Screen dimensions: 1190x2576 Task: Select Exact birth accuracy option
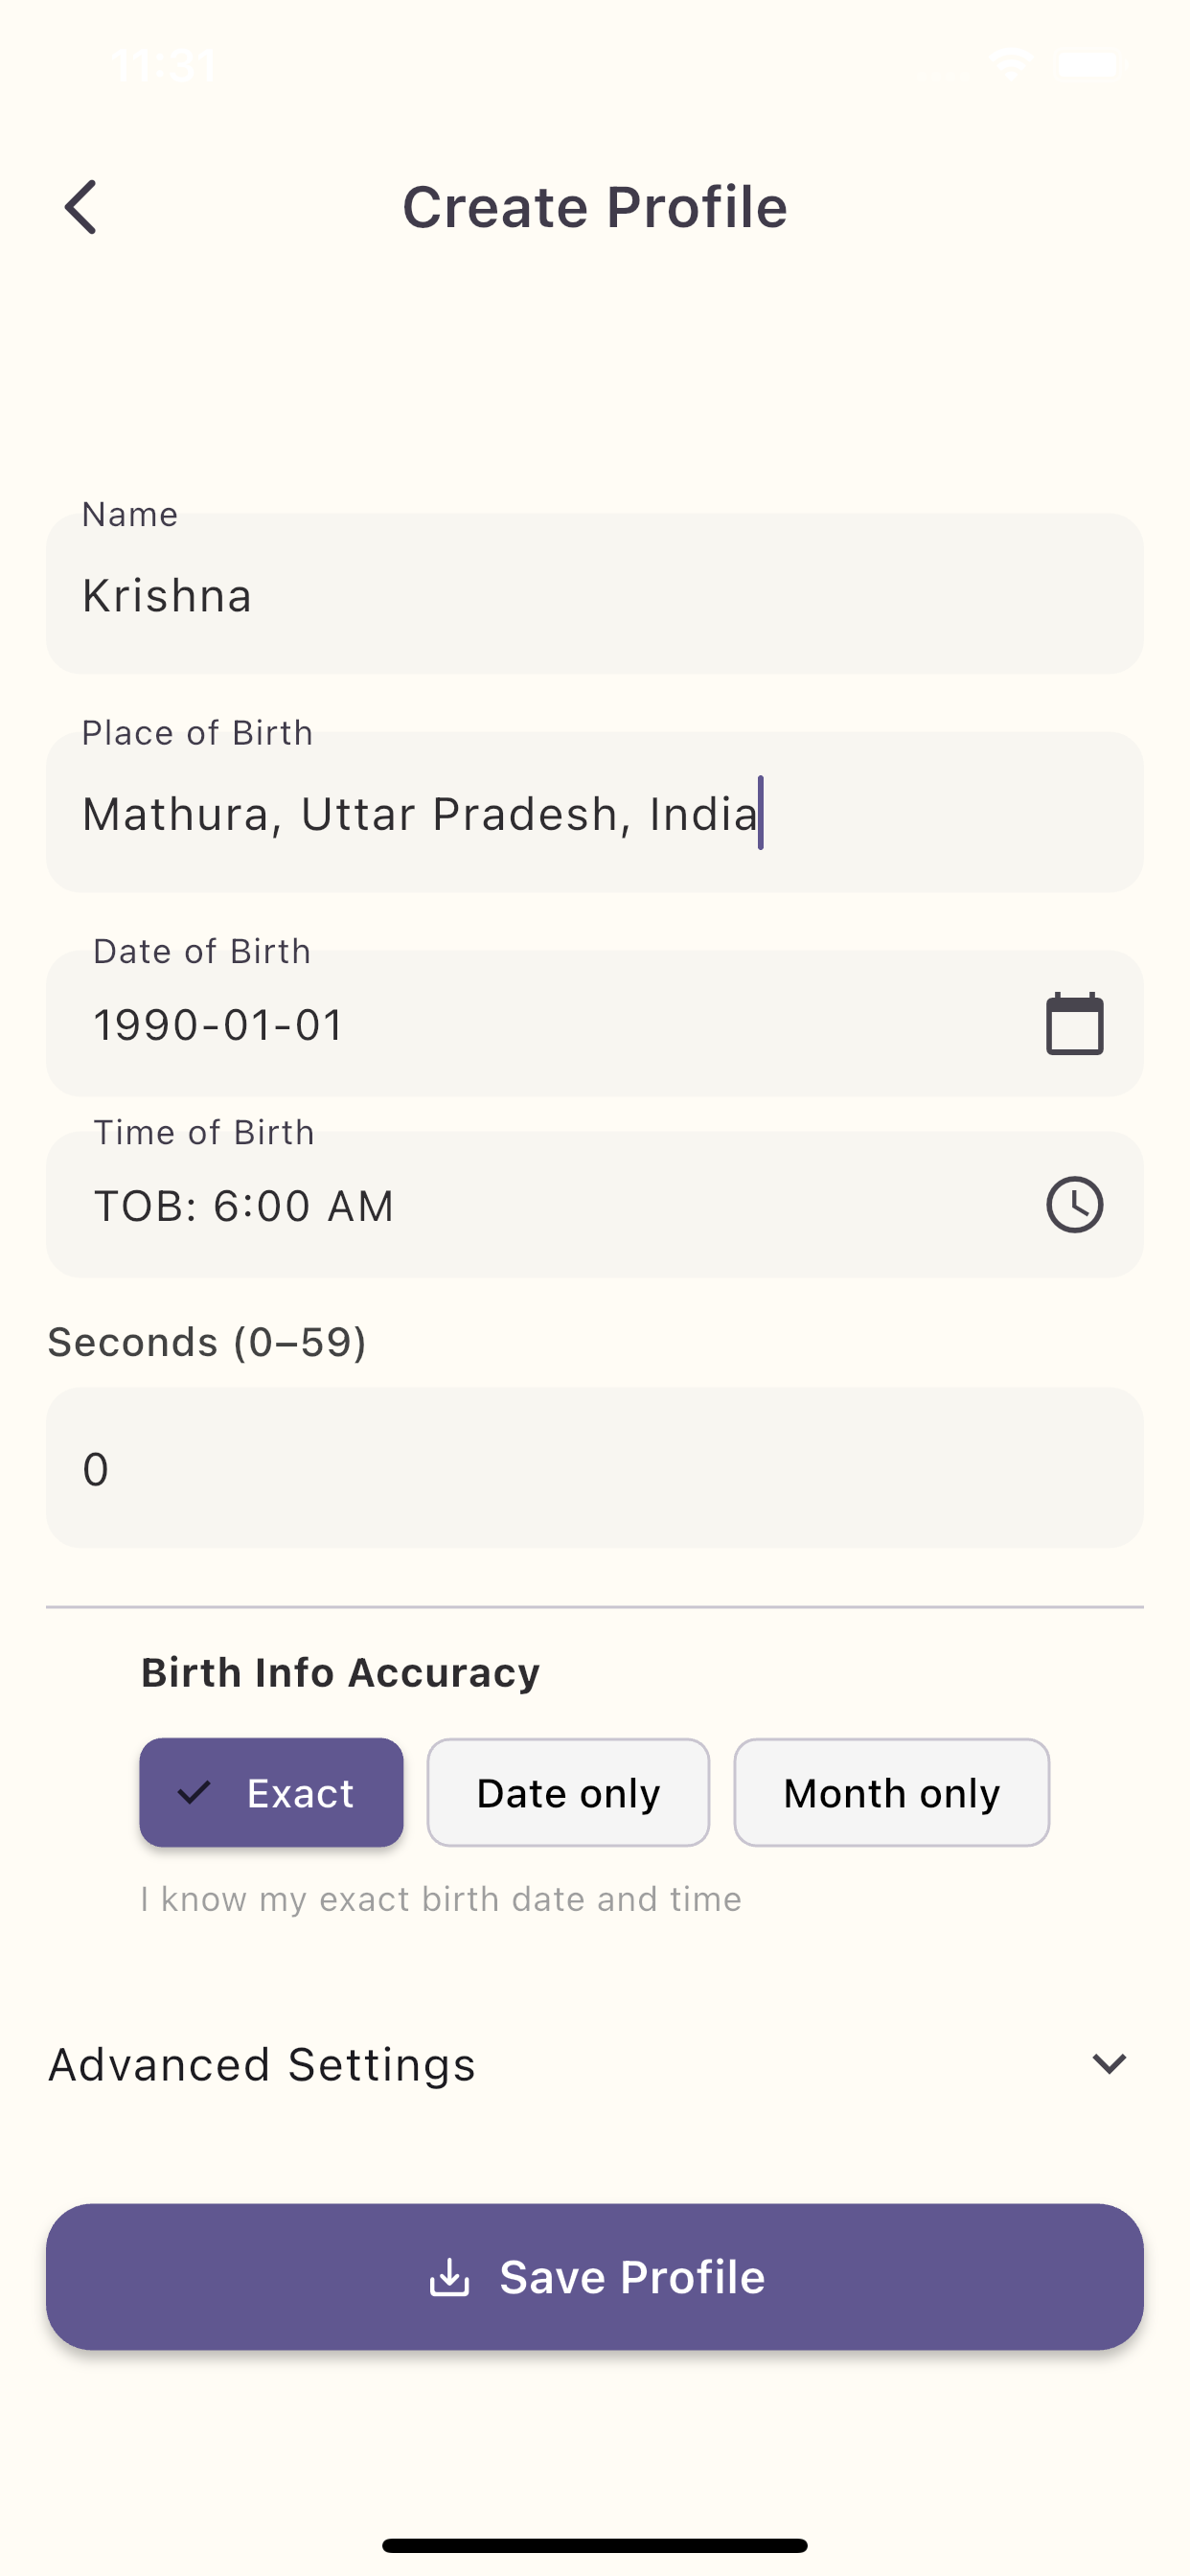tap(271, 1793)
